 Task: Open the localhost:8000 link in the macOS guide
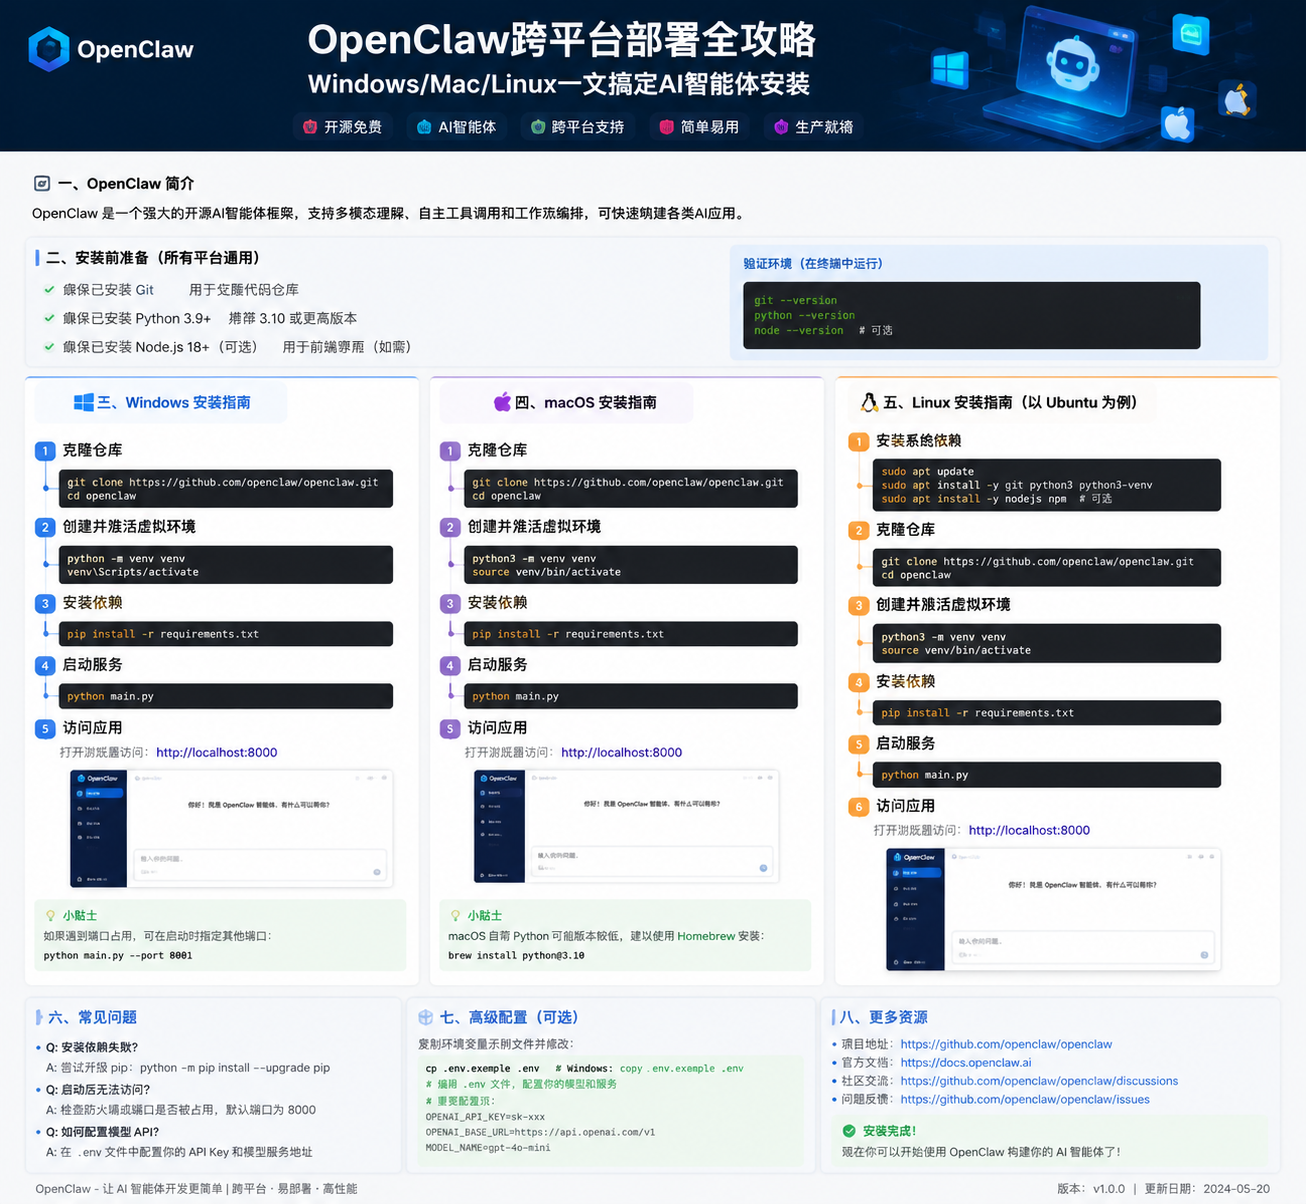click(x=622, y=752)
